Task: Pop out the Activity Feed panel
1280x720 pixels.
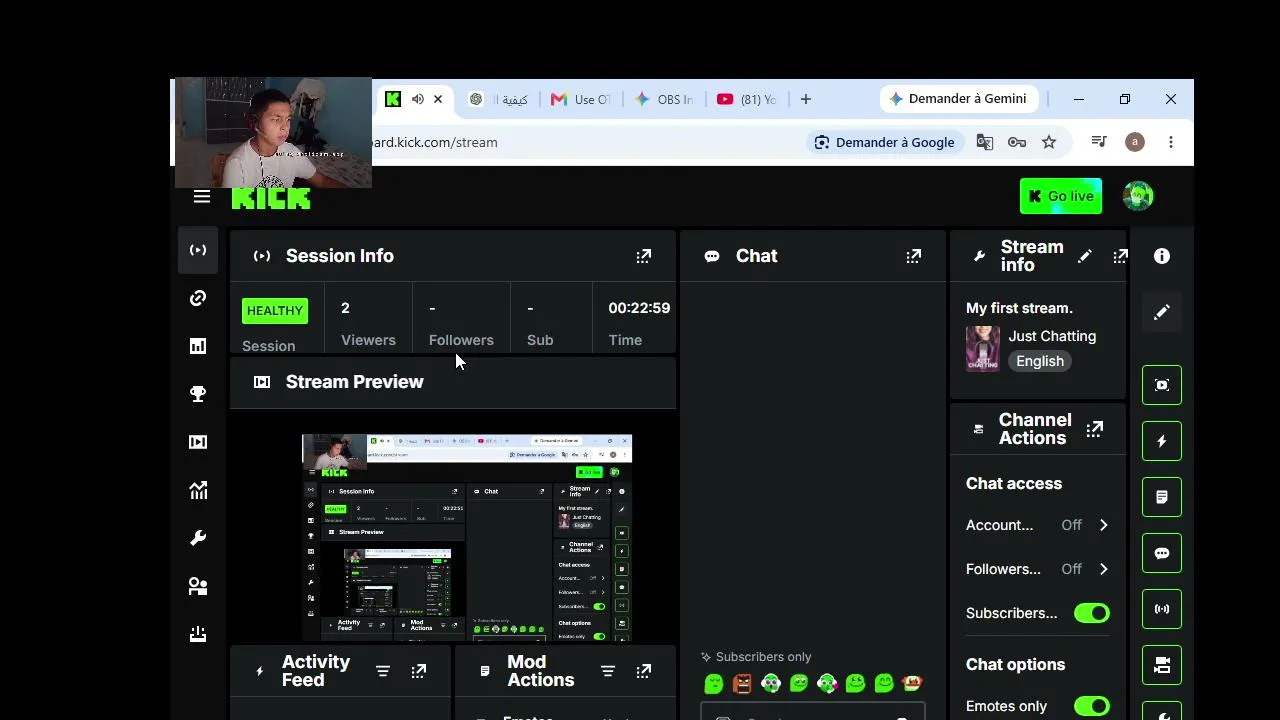Action: point(419,671)
